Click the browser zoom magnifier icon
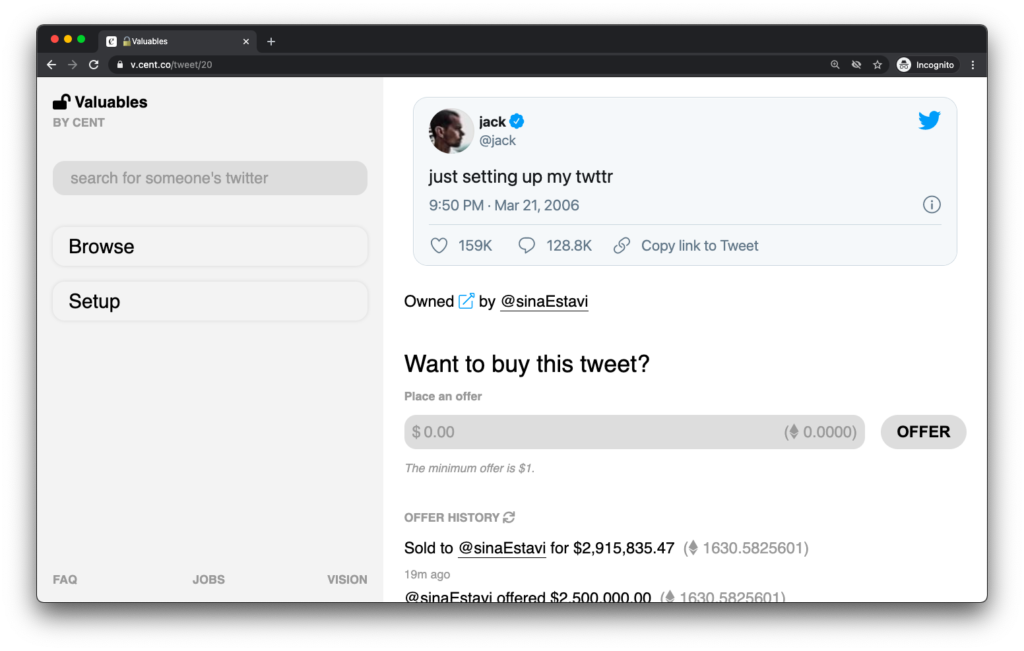 835,65
